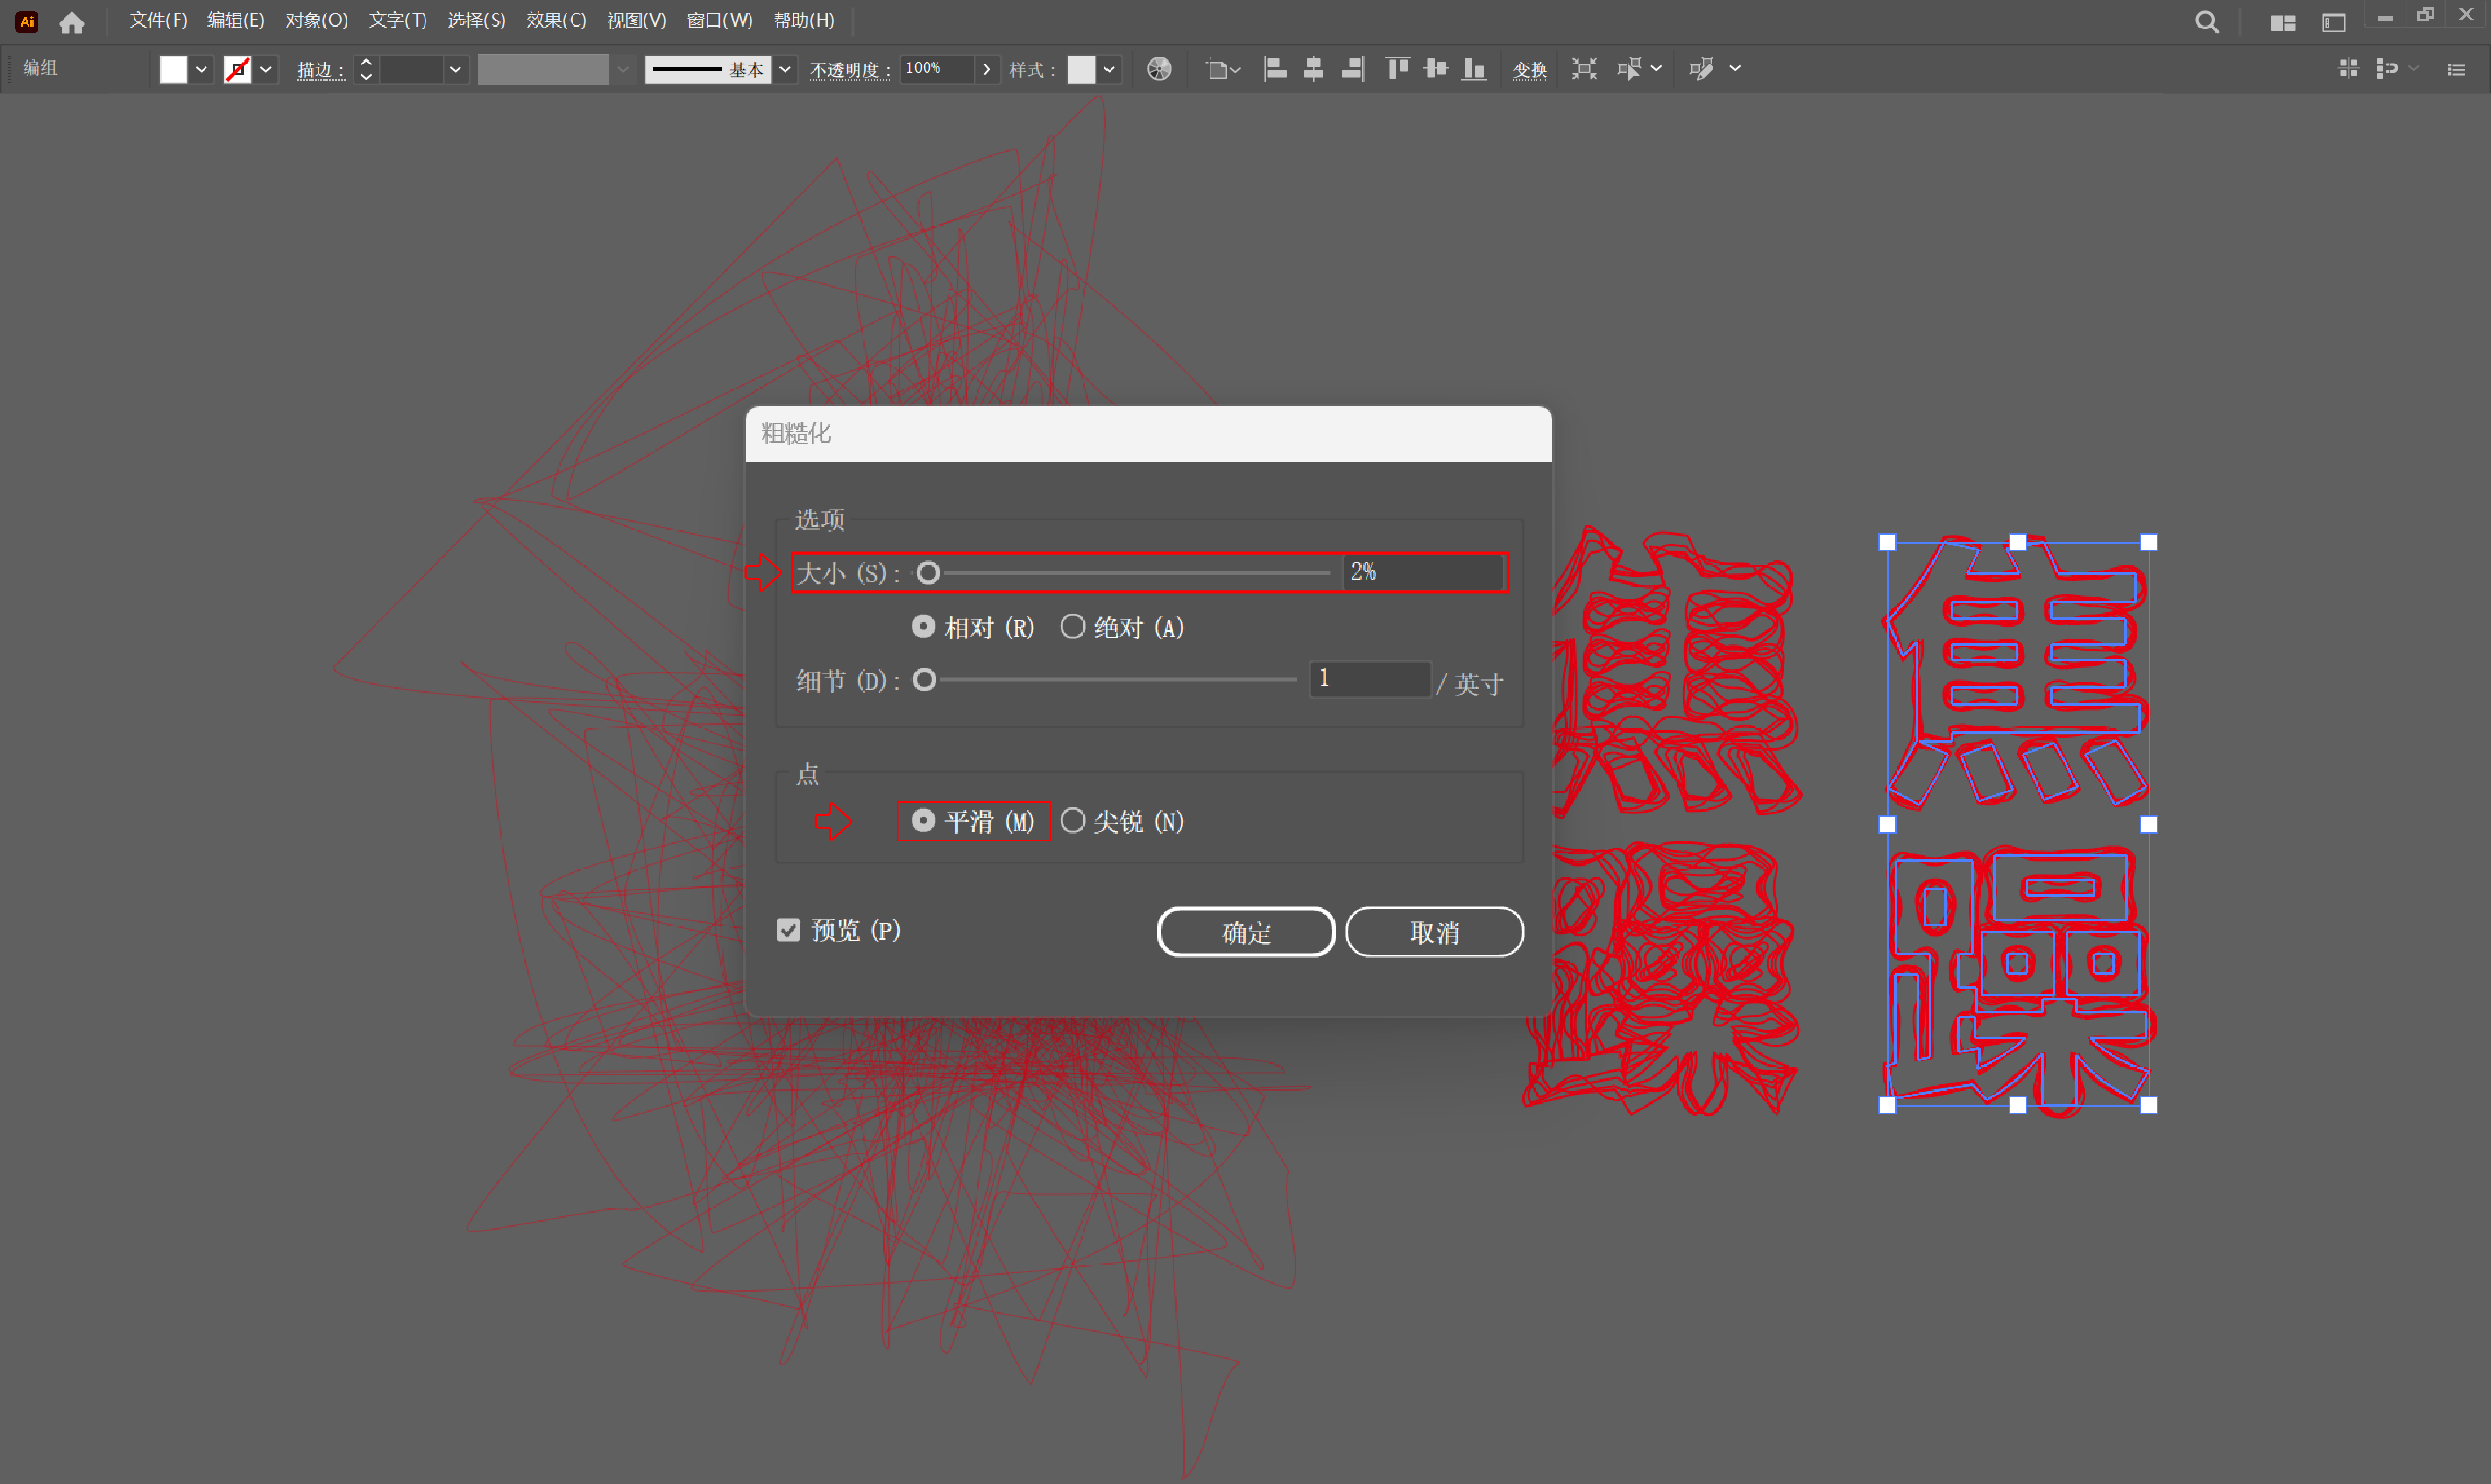2491x1484 pixels.
Task: Open the 编辑(E) menu
Action: 235,20
